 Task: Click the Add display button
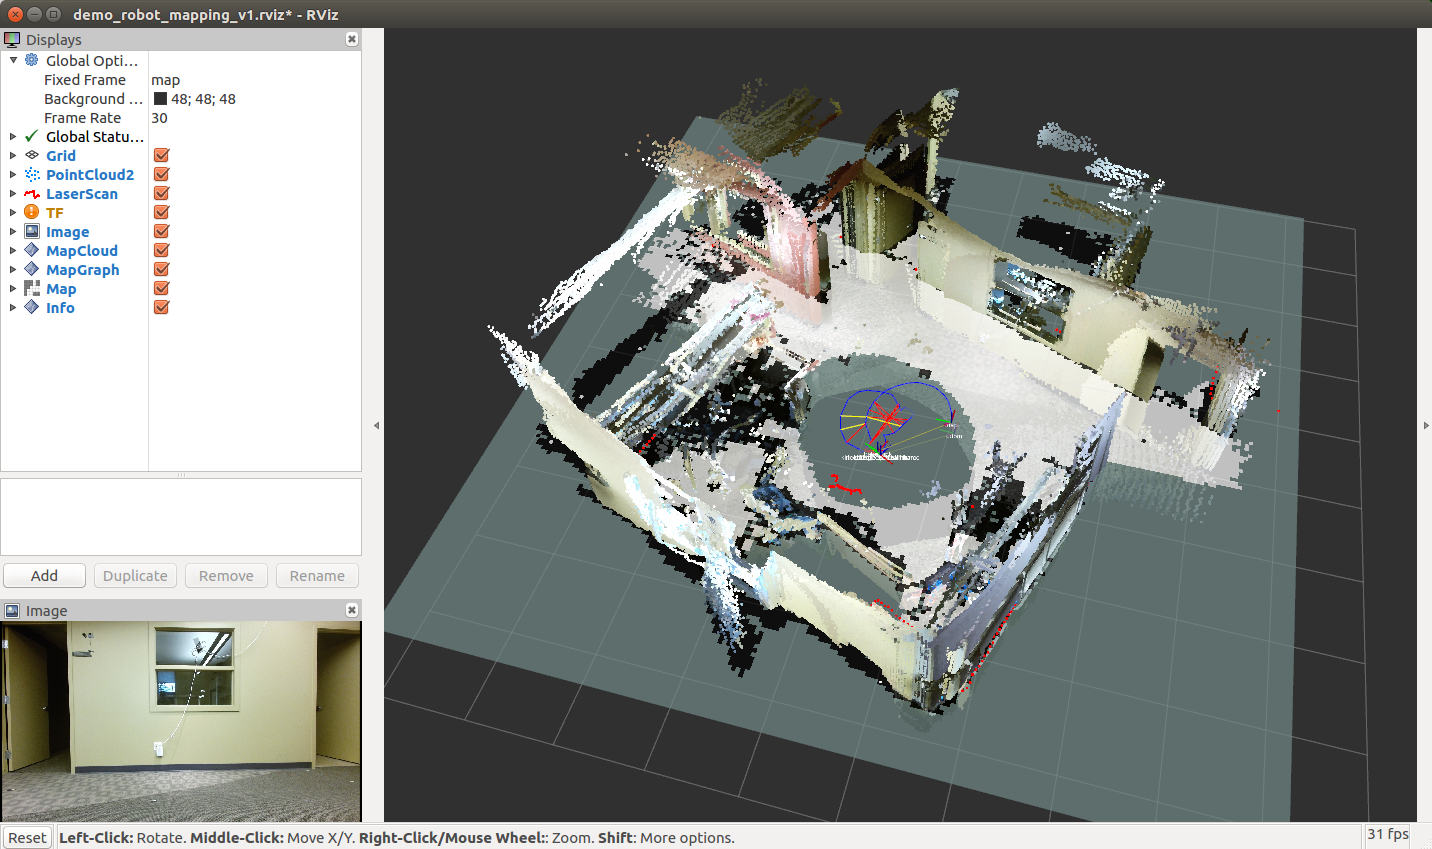(x=44, y=576)
